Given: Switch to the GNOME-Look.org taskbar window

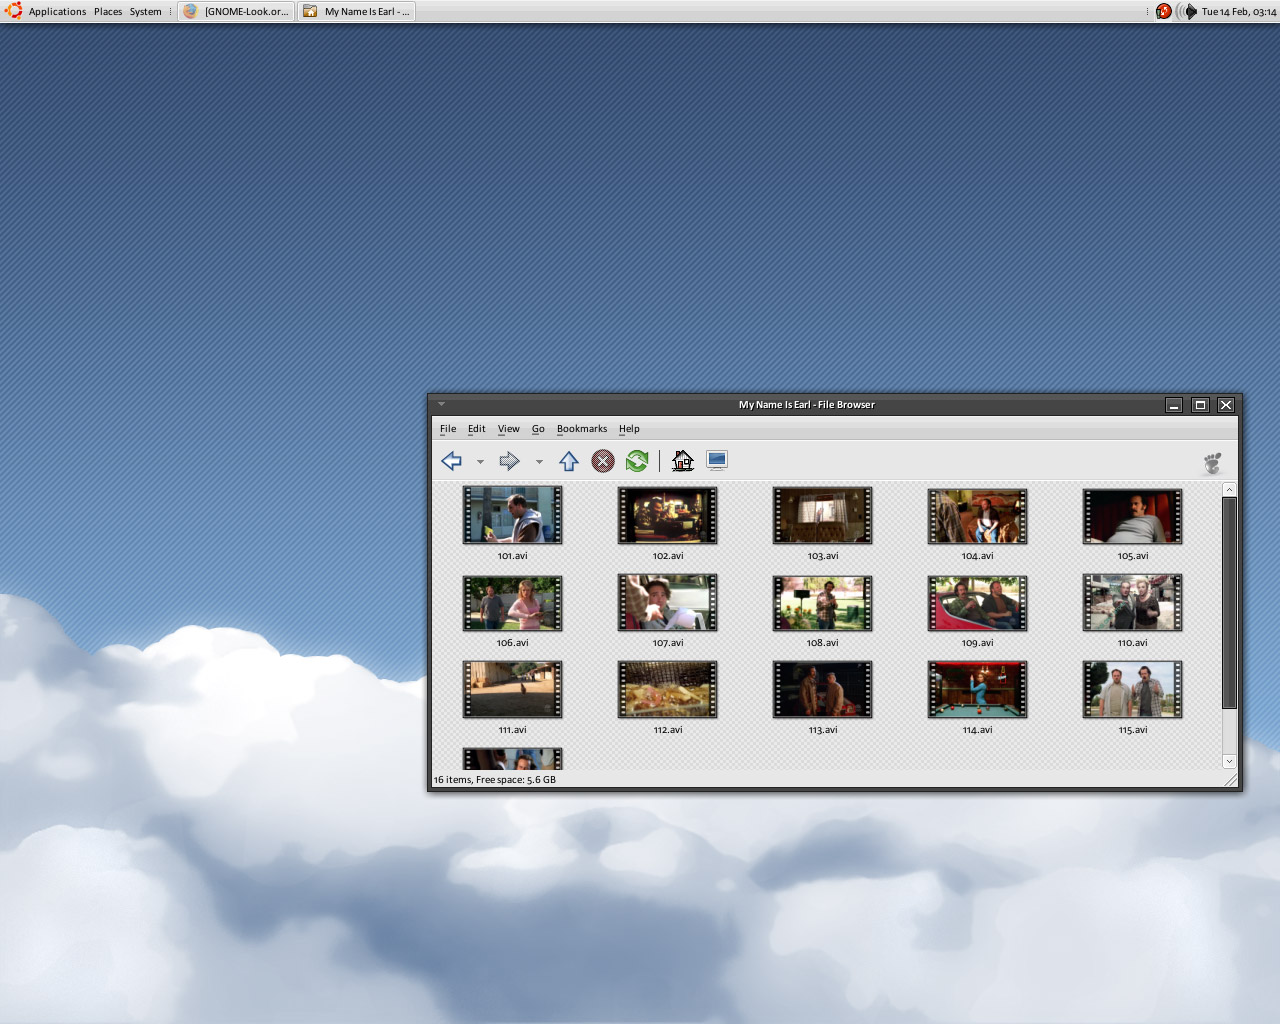Looking at the screenshot, I should [x=236, y=12].
